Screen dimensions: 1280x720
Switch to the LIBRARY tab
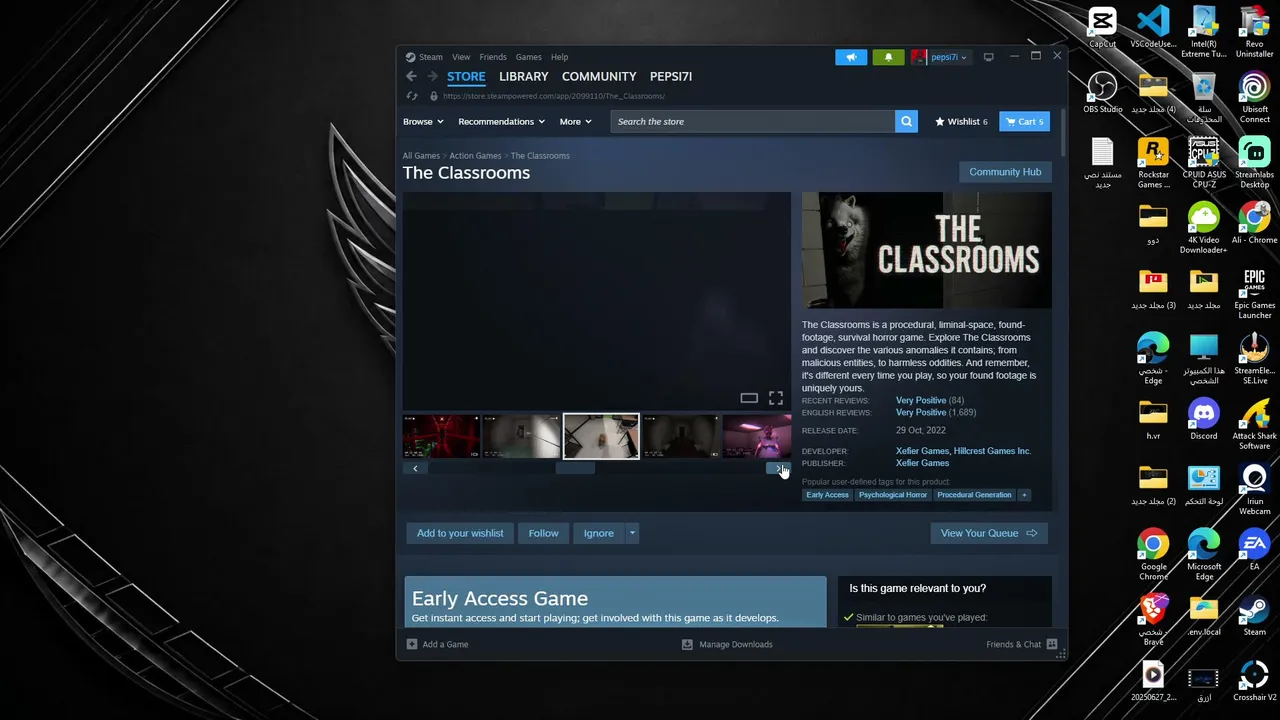pos(524,76)
